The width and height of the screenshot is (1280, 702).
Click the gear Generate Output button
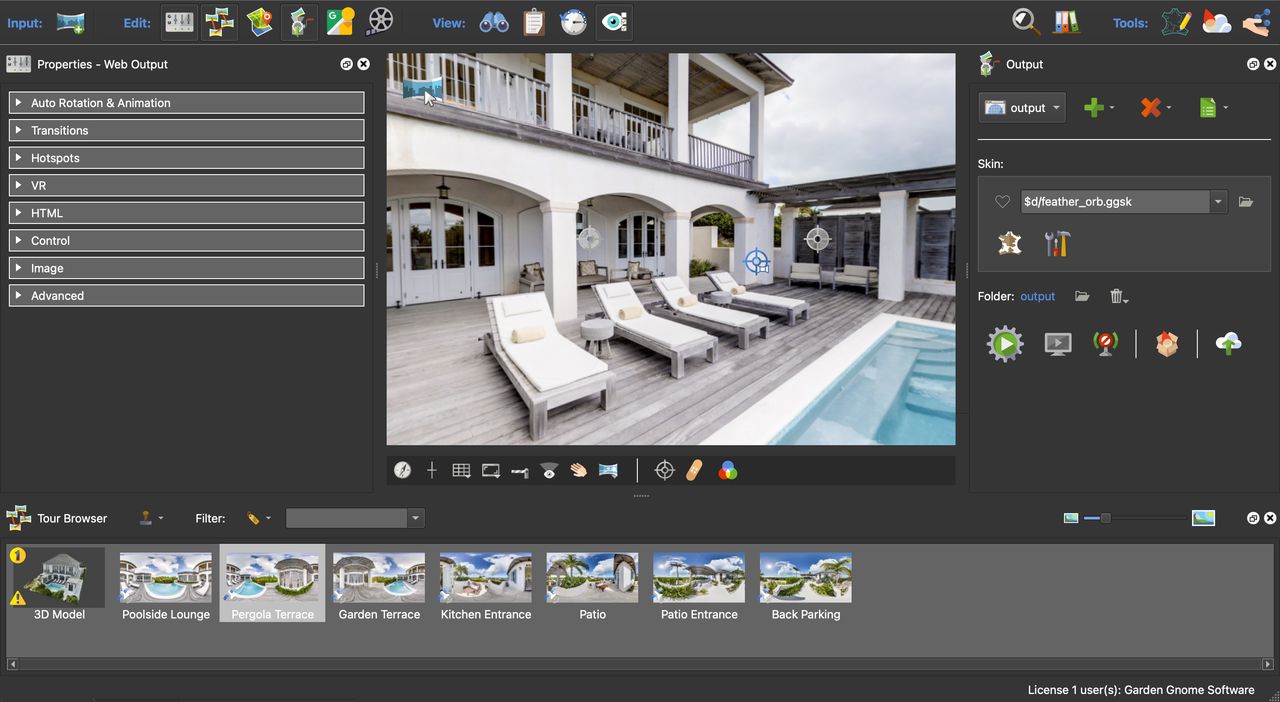click(x=1005, y=344)
